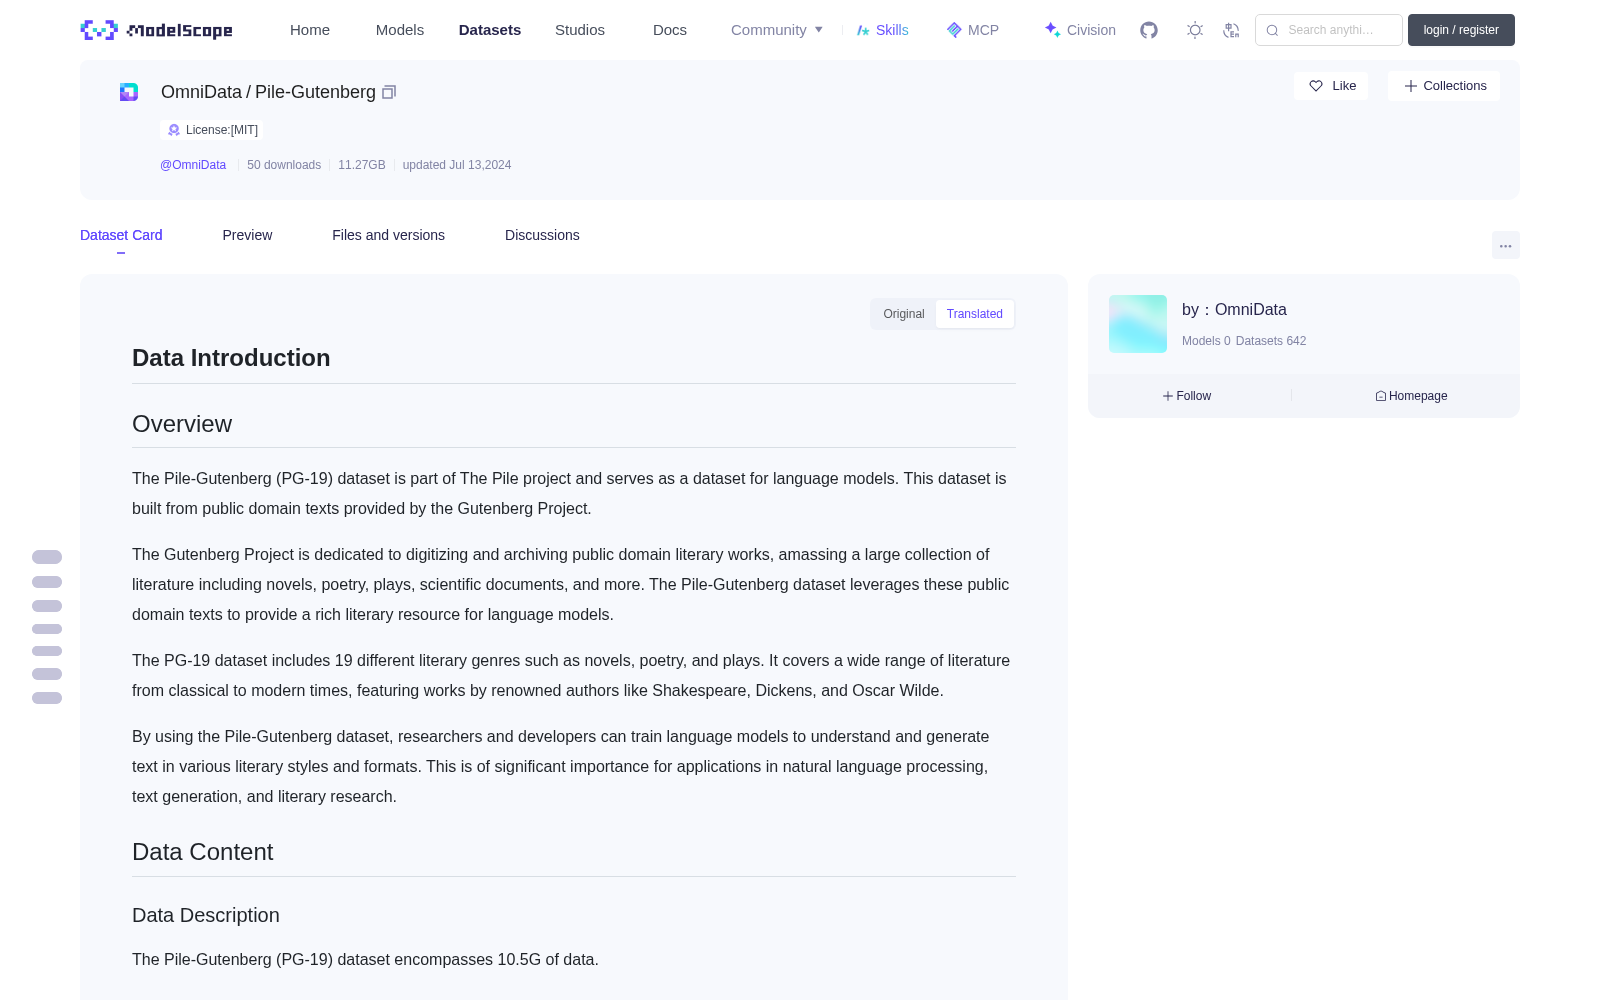1600x1000 pixels.
Task: Open the Docs menu item
Action: [670, 30]
